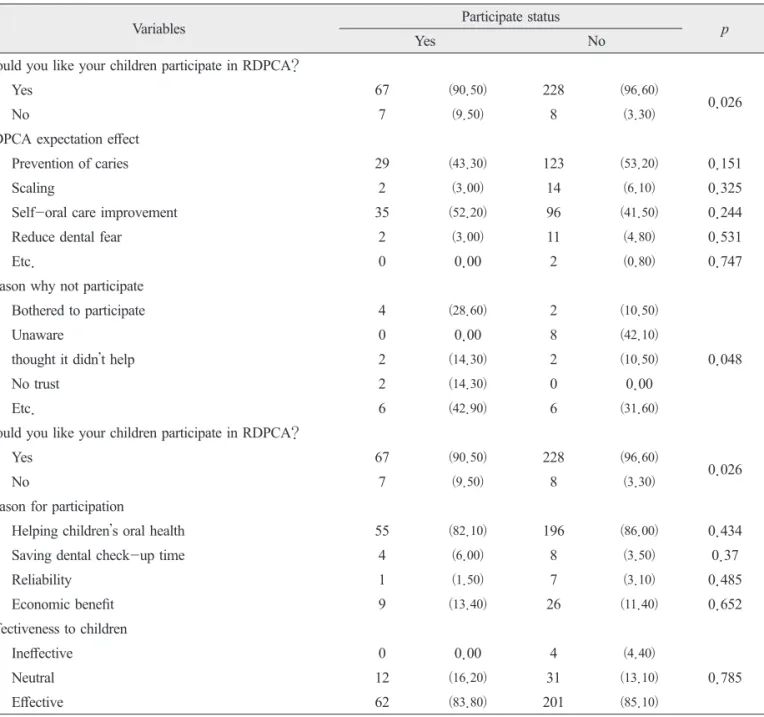
Task: Click the Reduce dental fear label
Action: click(x=66, y=237)
